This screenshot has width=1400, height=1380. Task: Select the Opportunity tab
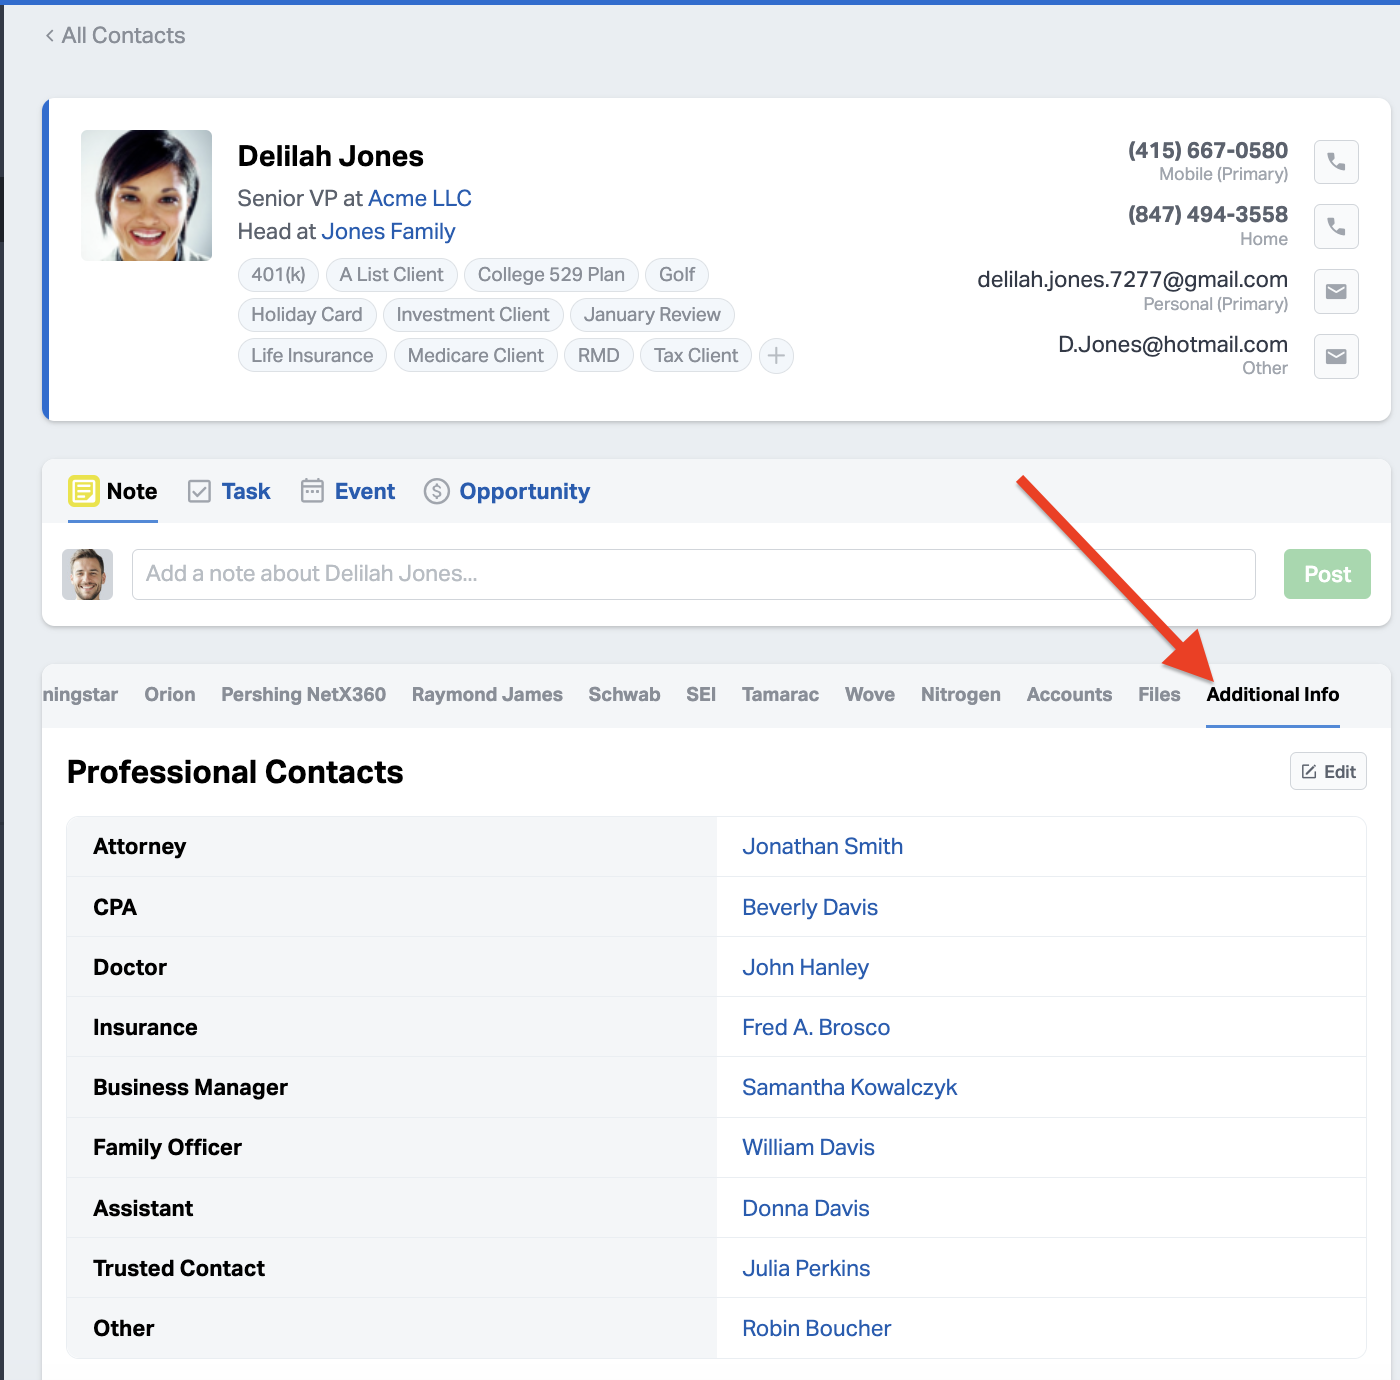507,492
